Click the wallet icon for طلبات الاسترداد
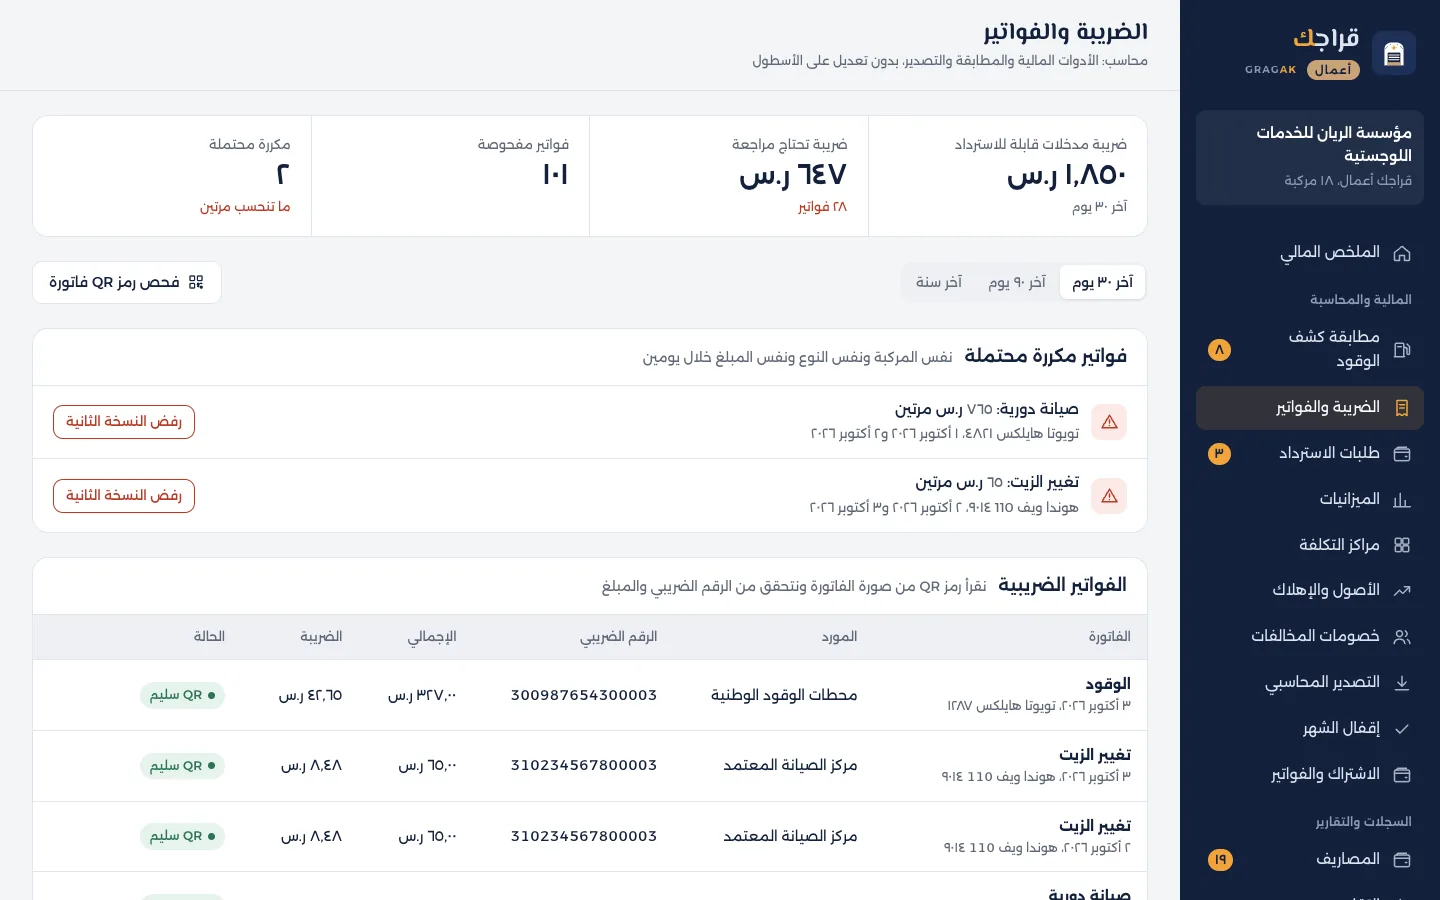The height and width of the screenshot is (900, 1440). pos(1402,454)
